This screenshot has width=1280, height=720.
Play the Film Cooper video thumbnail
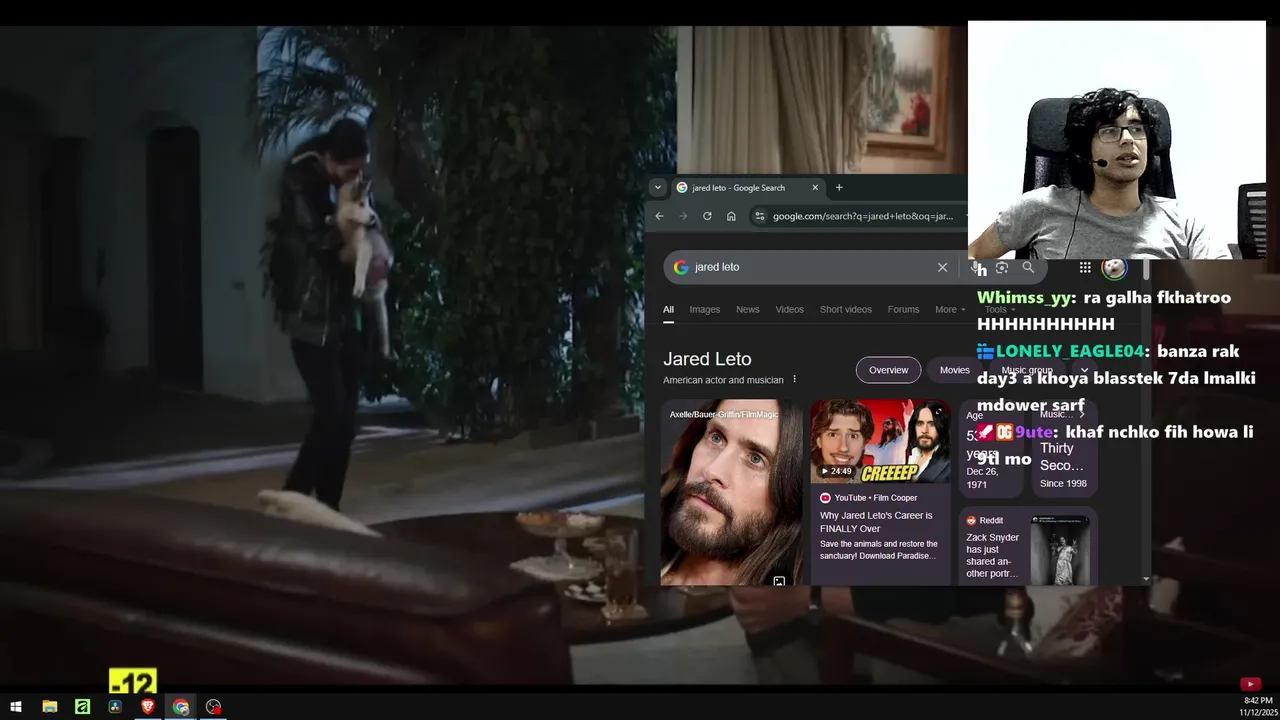click(880, 441)
